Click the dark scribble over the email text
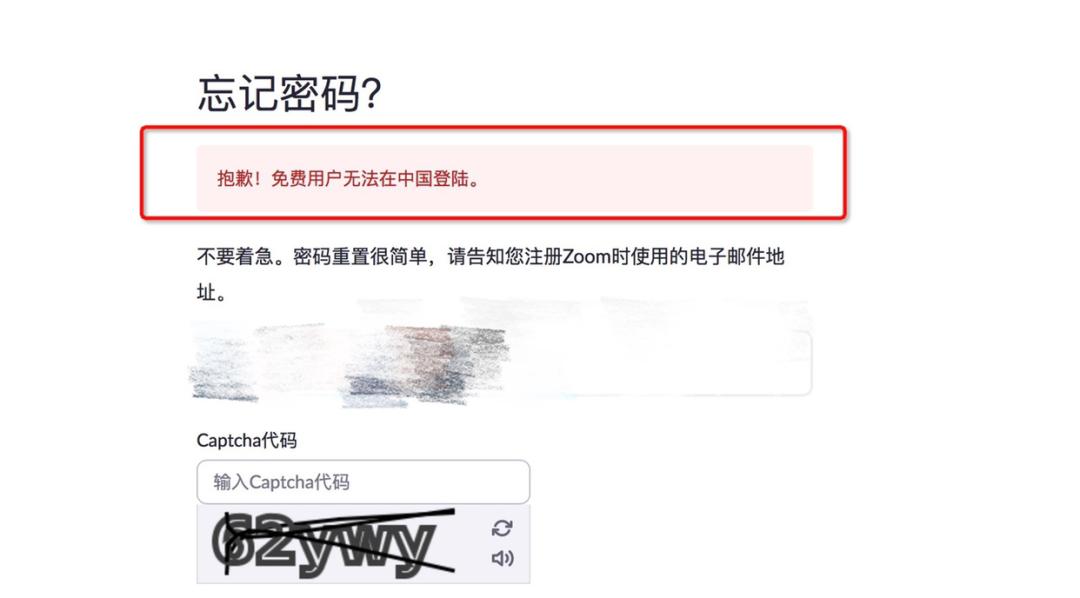This screenshot has width=1080, height=598. tap(427, 365)
